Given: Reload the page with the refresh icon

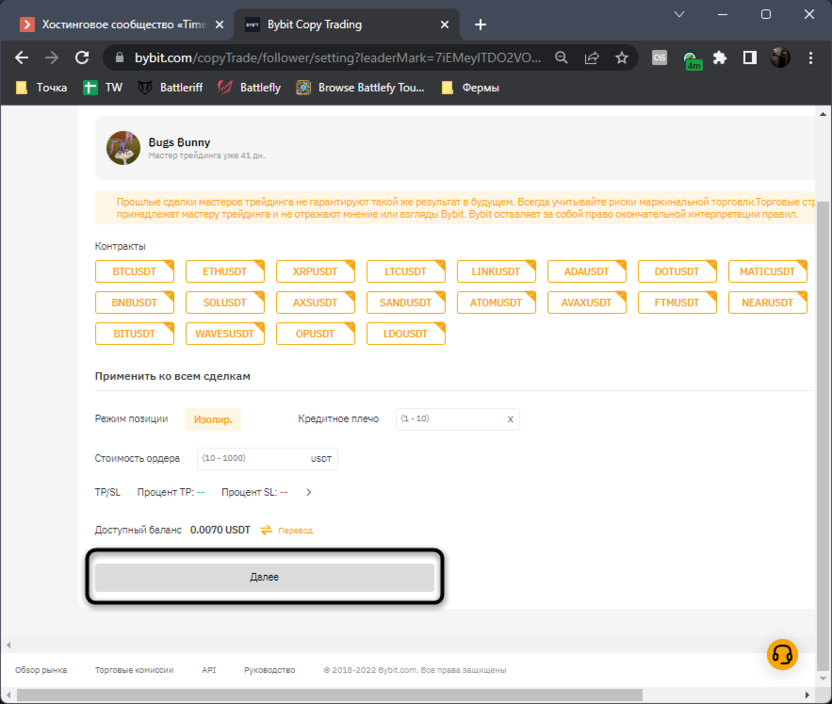Looking at the screenshot, I should pyautogui.click(x=82, y=58).
